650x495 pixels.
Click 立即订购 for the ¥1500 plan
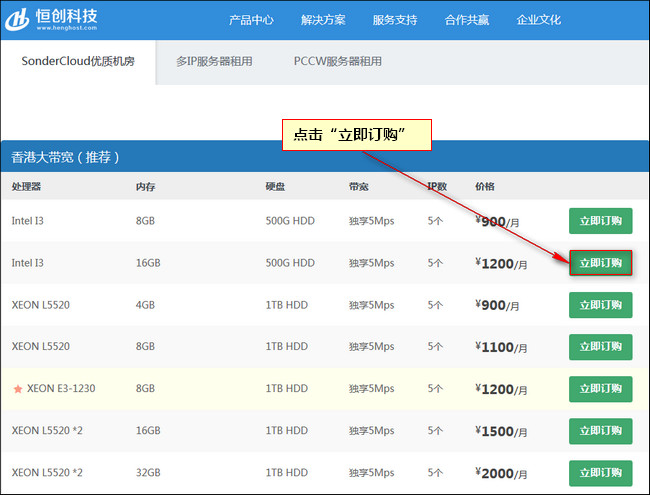(x=600, y=431)
